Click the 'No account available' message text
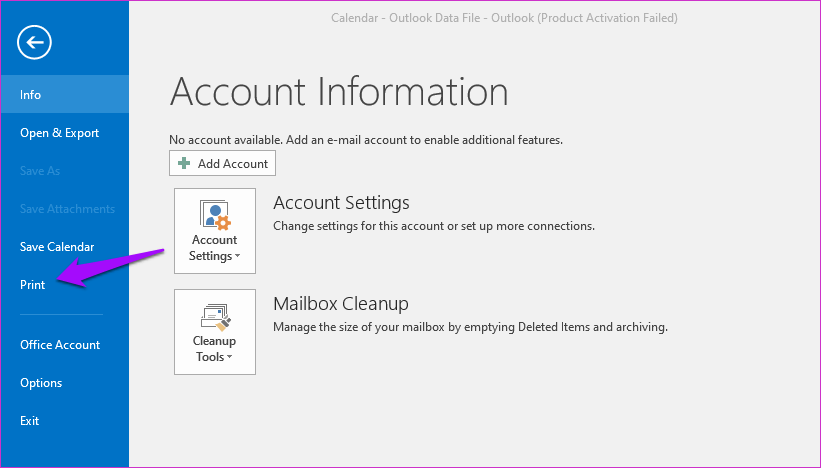The width and height of the screenshot is (821, 468). point(366,140)
